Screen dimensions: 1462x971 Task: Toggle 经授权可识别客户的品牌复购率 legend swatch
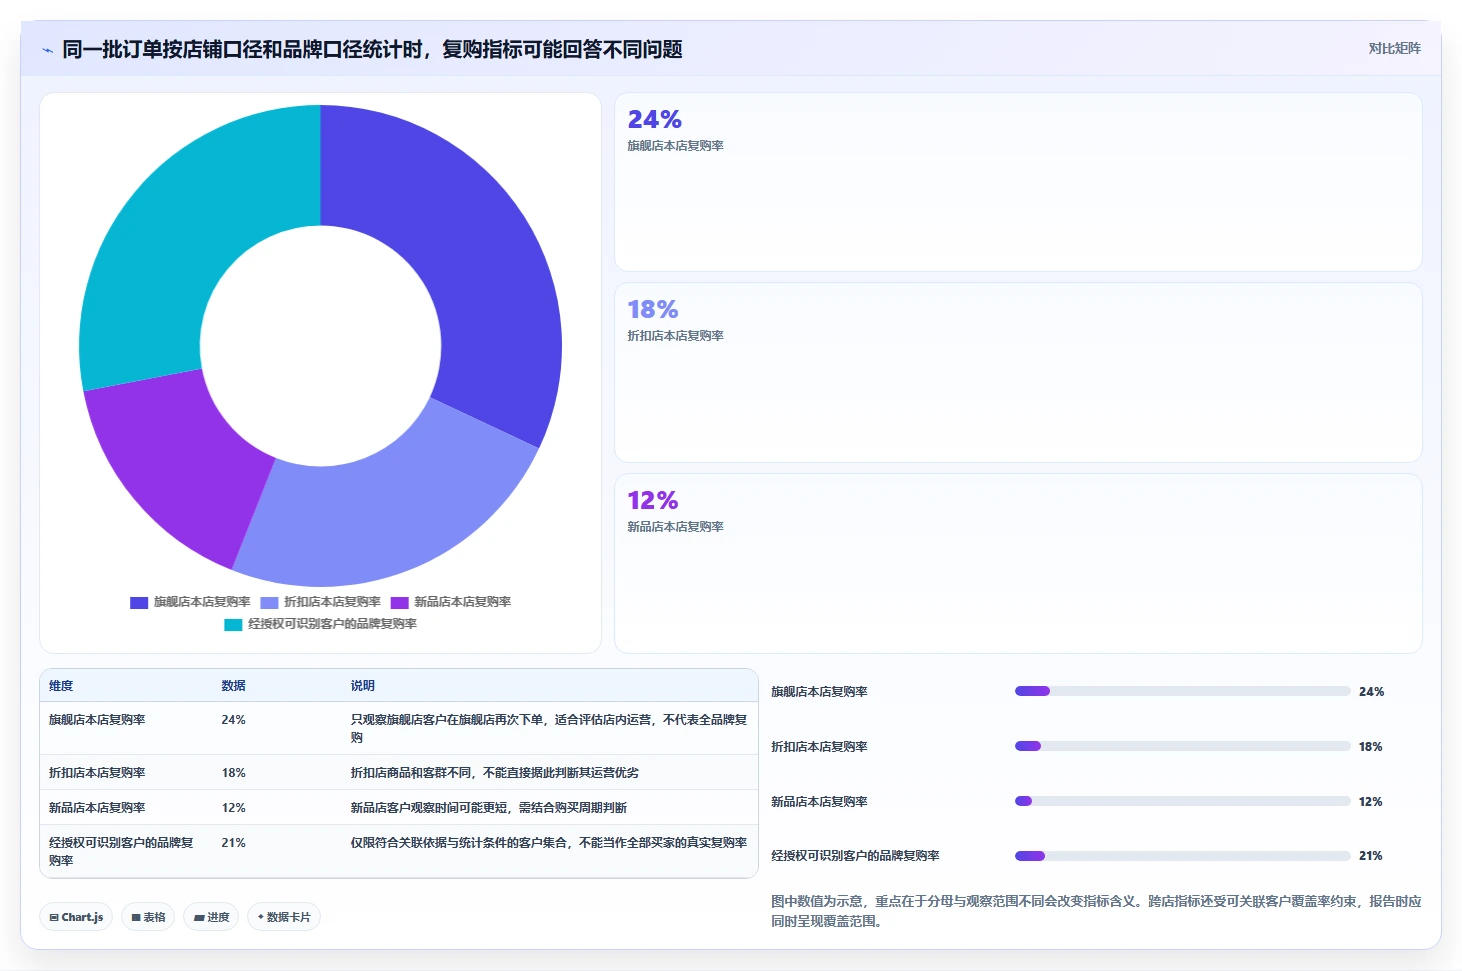click(x=233, y=624)
